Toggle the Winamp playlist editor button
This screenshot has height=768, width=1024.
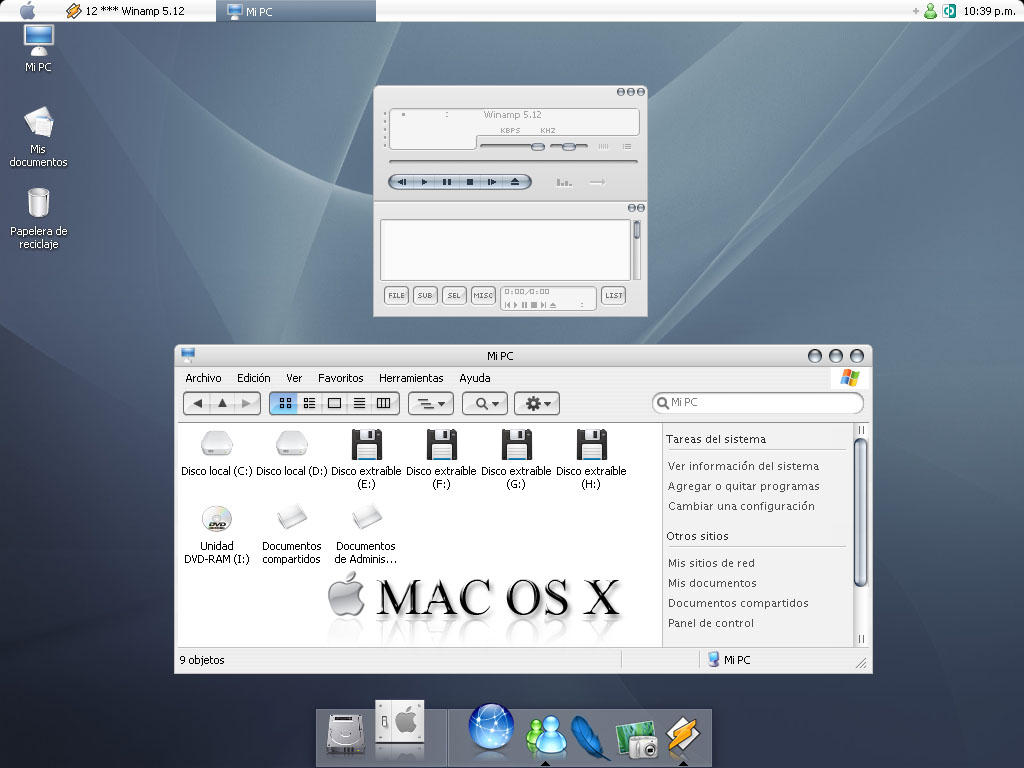click(627, 146)
